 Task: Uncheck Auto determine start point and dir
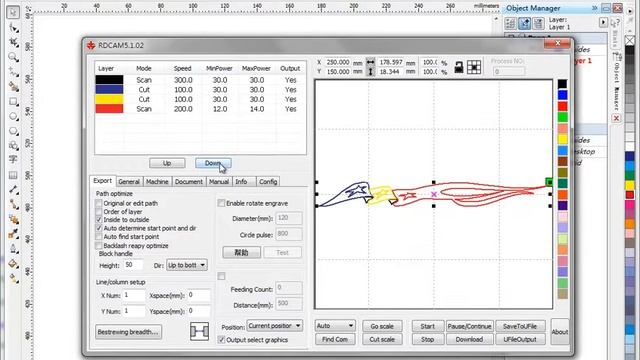click(x=98, y=228)
